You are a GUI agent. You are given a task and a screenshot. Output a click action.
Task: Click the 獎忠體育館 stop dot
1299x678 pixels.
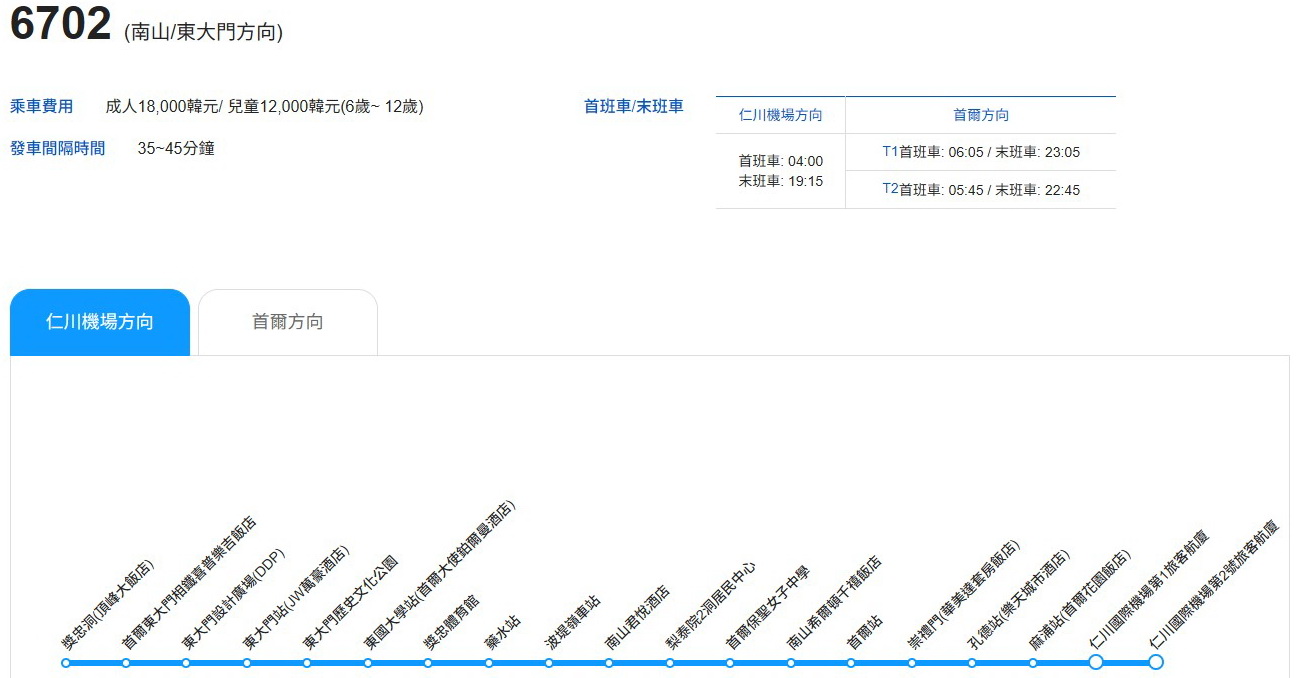tap(427, 662)
